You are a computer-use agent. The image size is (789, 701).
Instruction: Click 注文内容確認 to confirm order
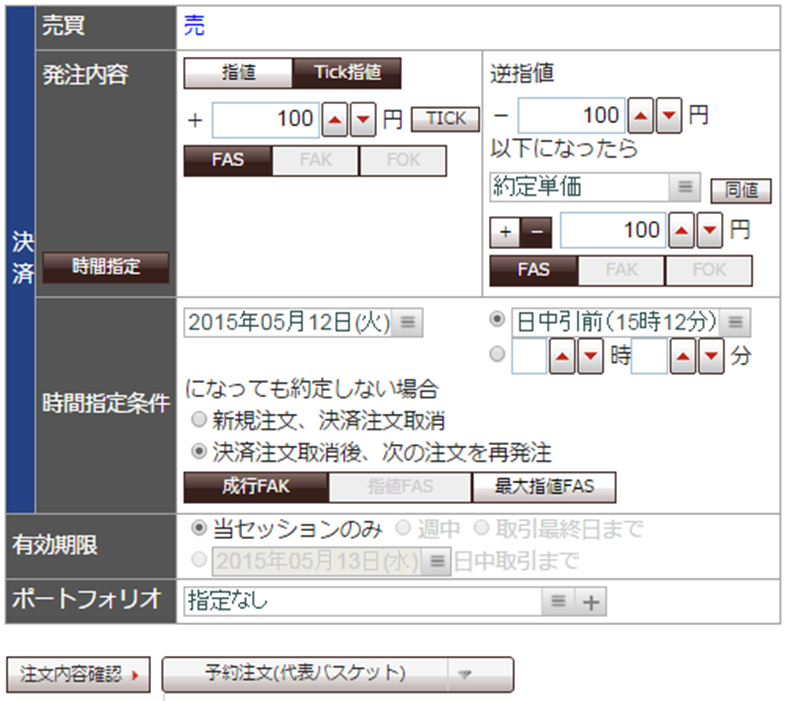(78, 674)
